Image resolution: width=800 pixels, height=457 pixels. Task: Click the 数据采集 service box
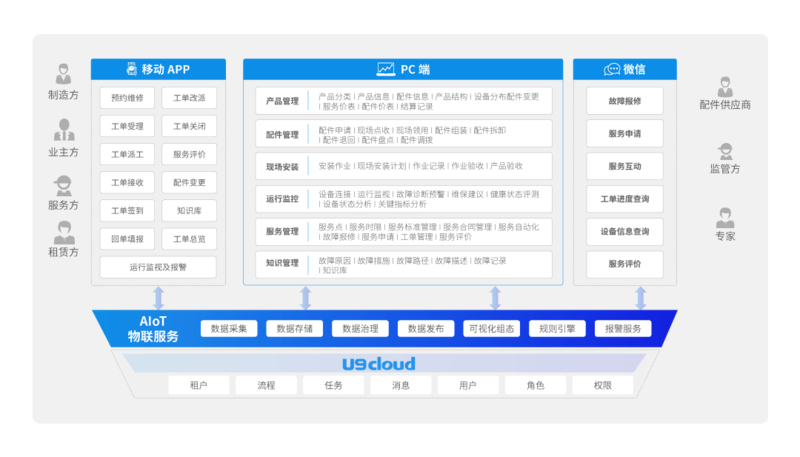(229, 328)
